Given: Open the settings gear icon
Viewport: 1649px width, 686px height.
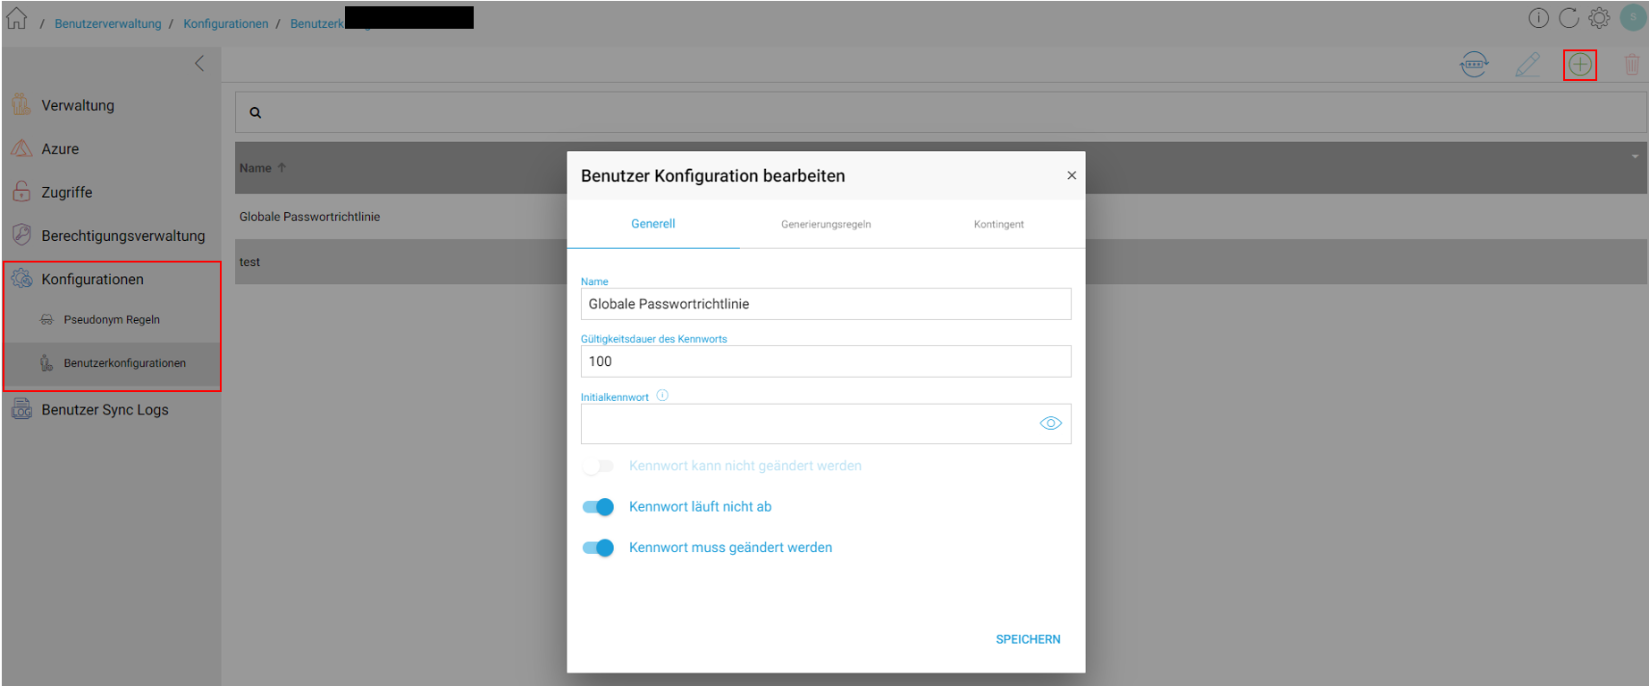Looking at the screenshot, I should point(1599,18).
